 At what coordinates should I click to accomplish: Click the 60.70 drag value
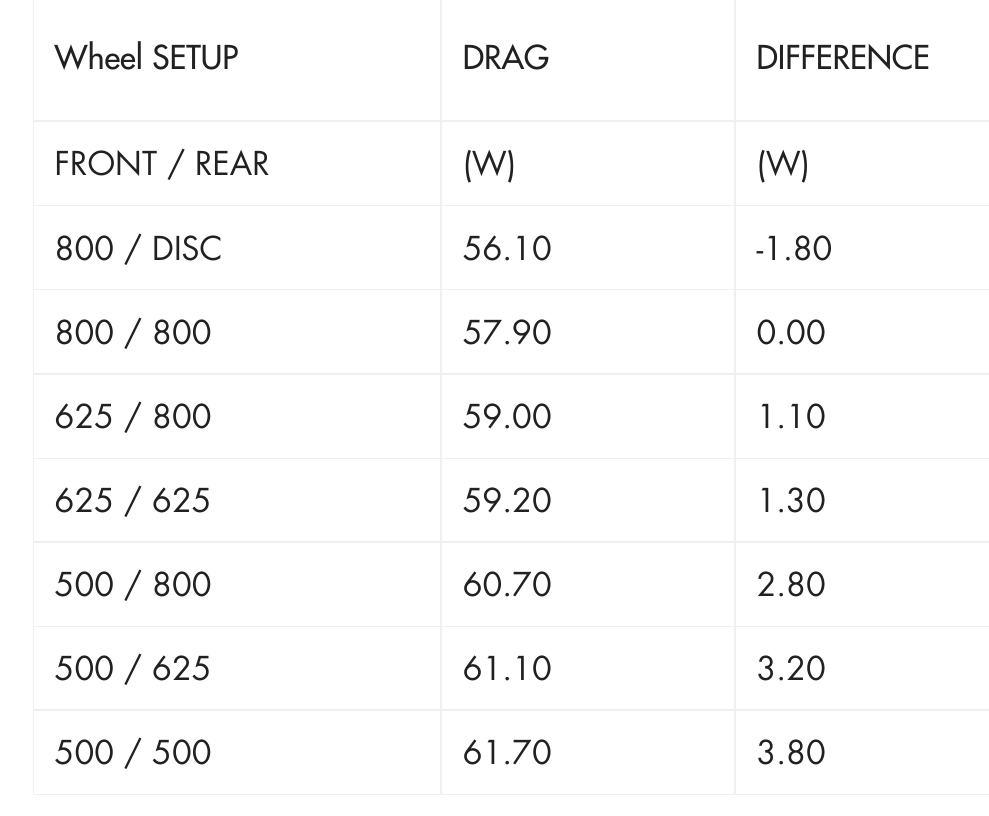[x=507, y=584]
